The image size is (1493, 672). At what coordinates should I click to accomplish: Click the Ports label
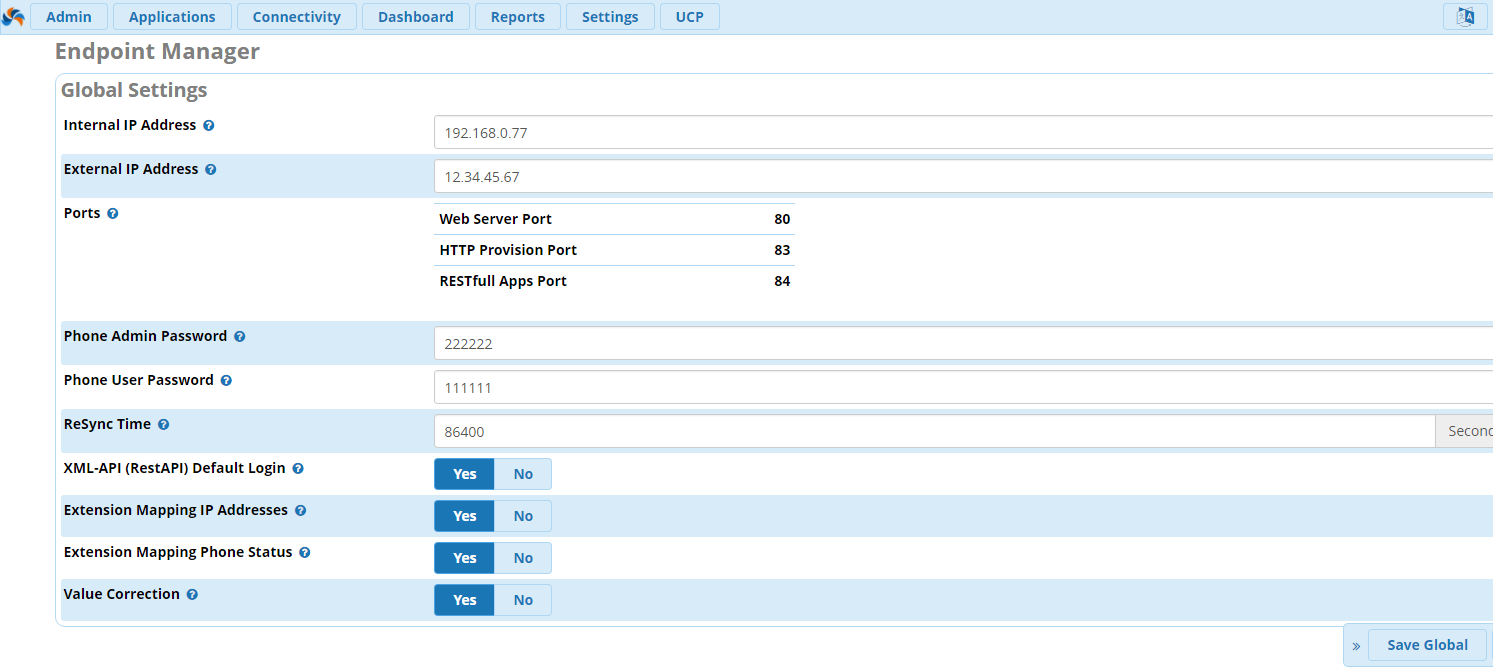coord(82,213)
